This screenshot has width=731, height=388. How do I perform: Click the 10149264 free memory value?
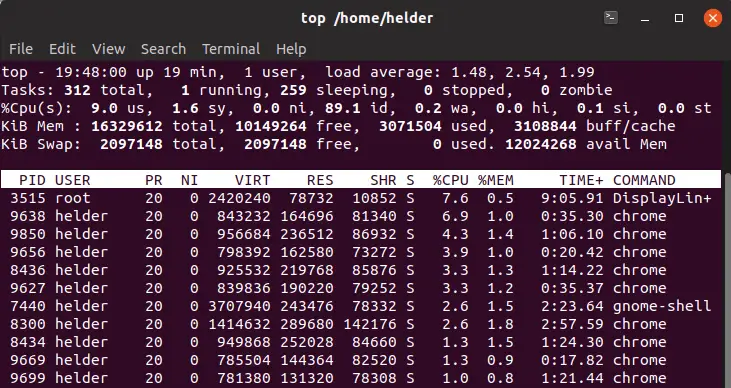pos(271,126)
